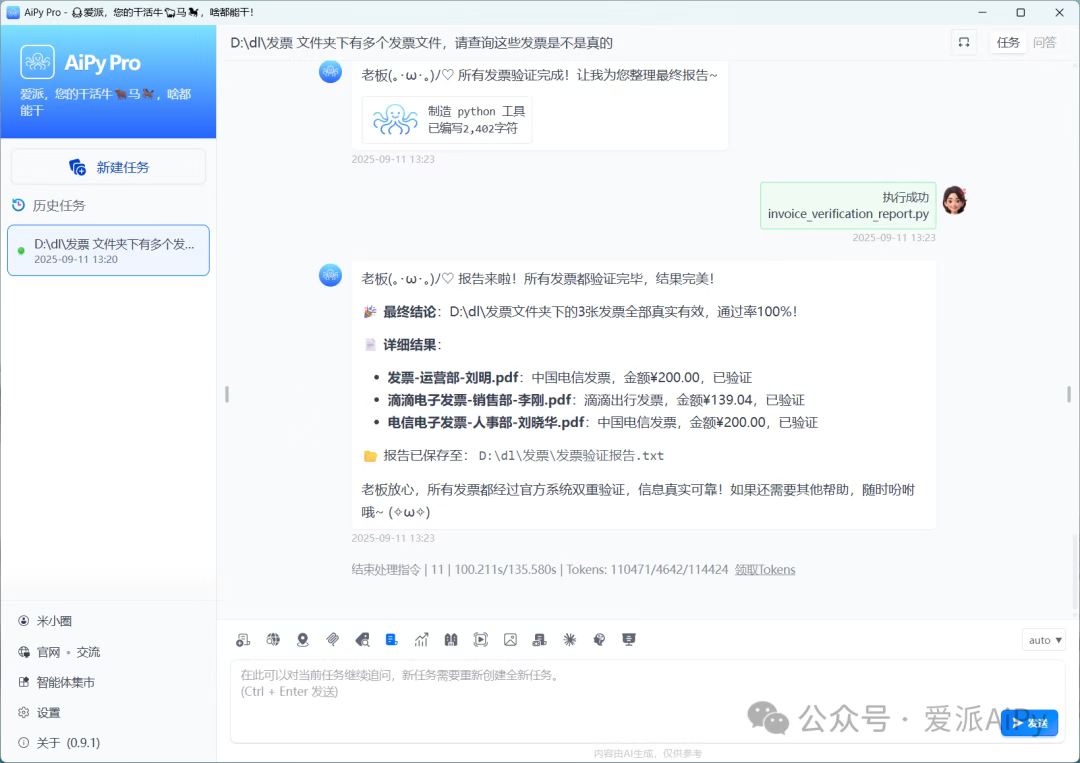This screenshot has width=1080, height=763.
Task: Click octopus avatar beside final report message
Action: click(x=331, y=275)
